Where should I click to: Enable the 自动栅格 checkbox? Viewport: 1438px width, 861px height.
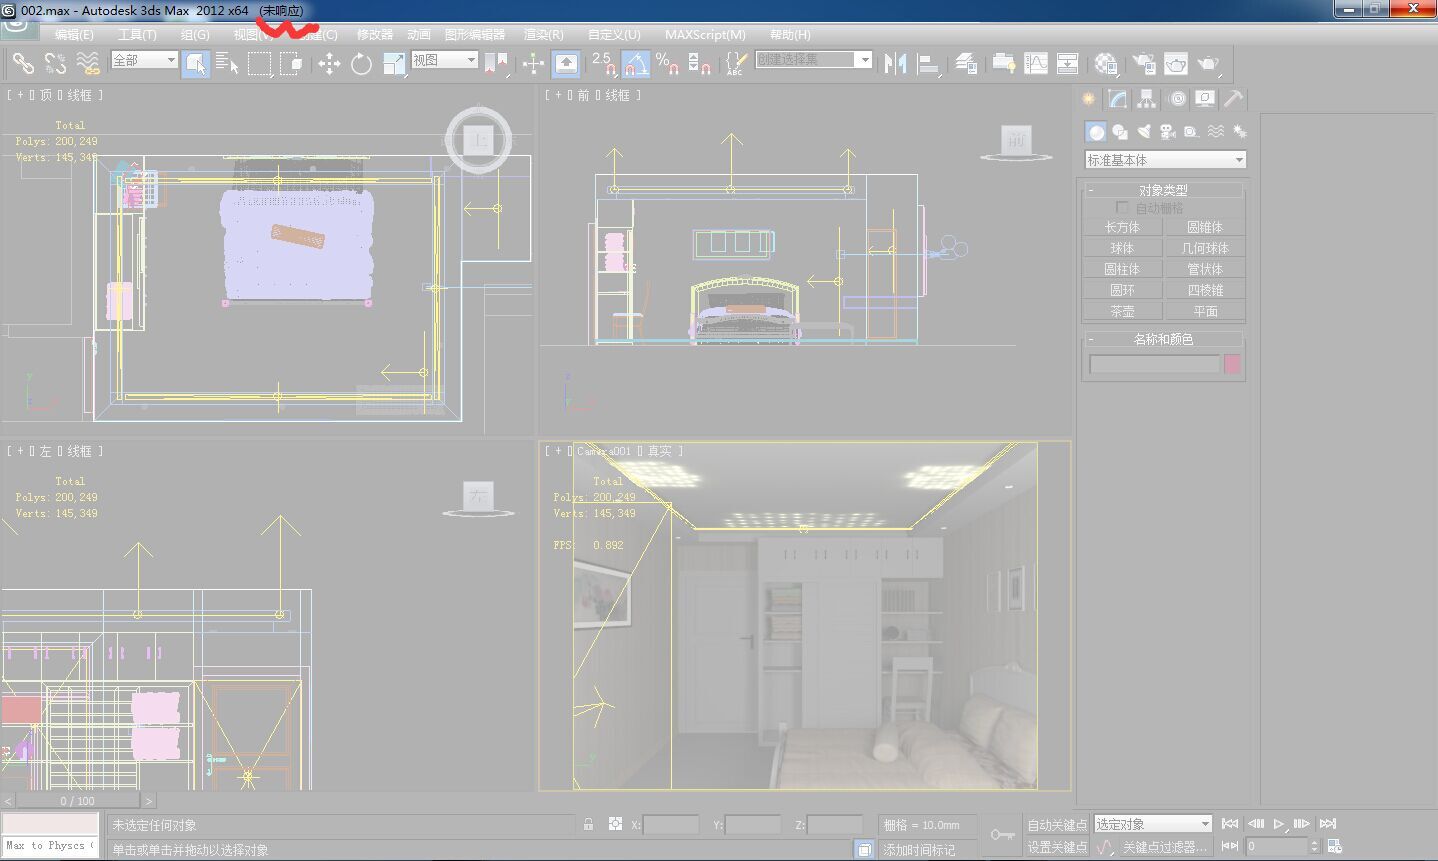click(1122, 207)
